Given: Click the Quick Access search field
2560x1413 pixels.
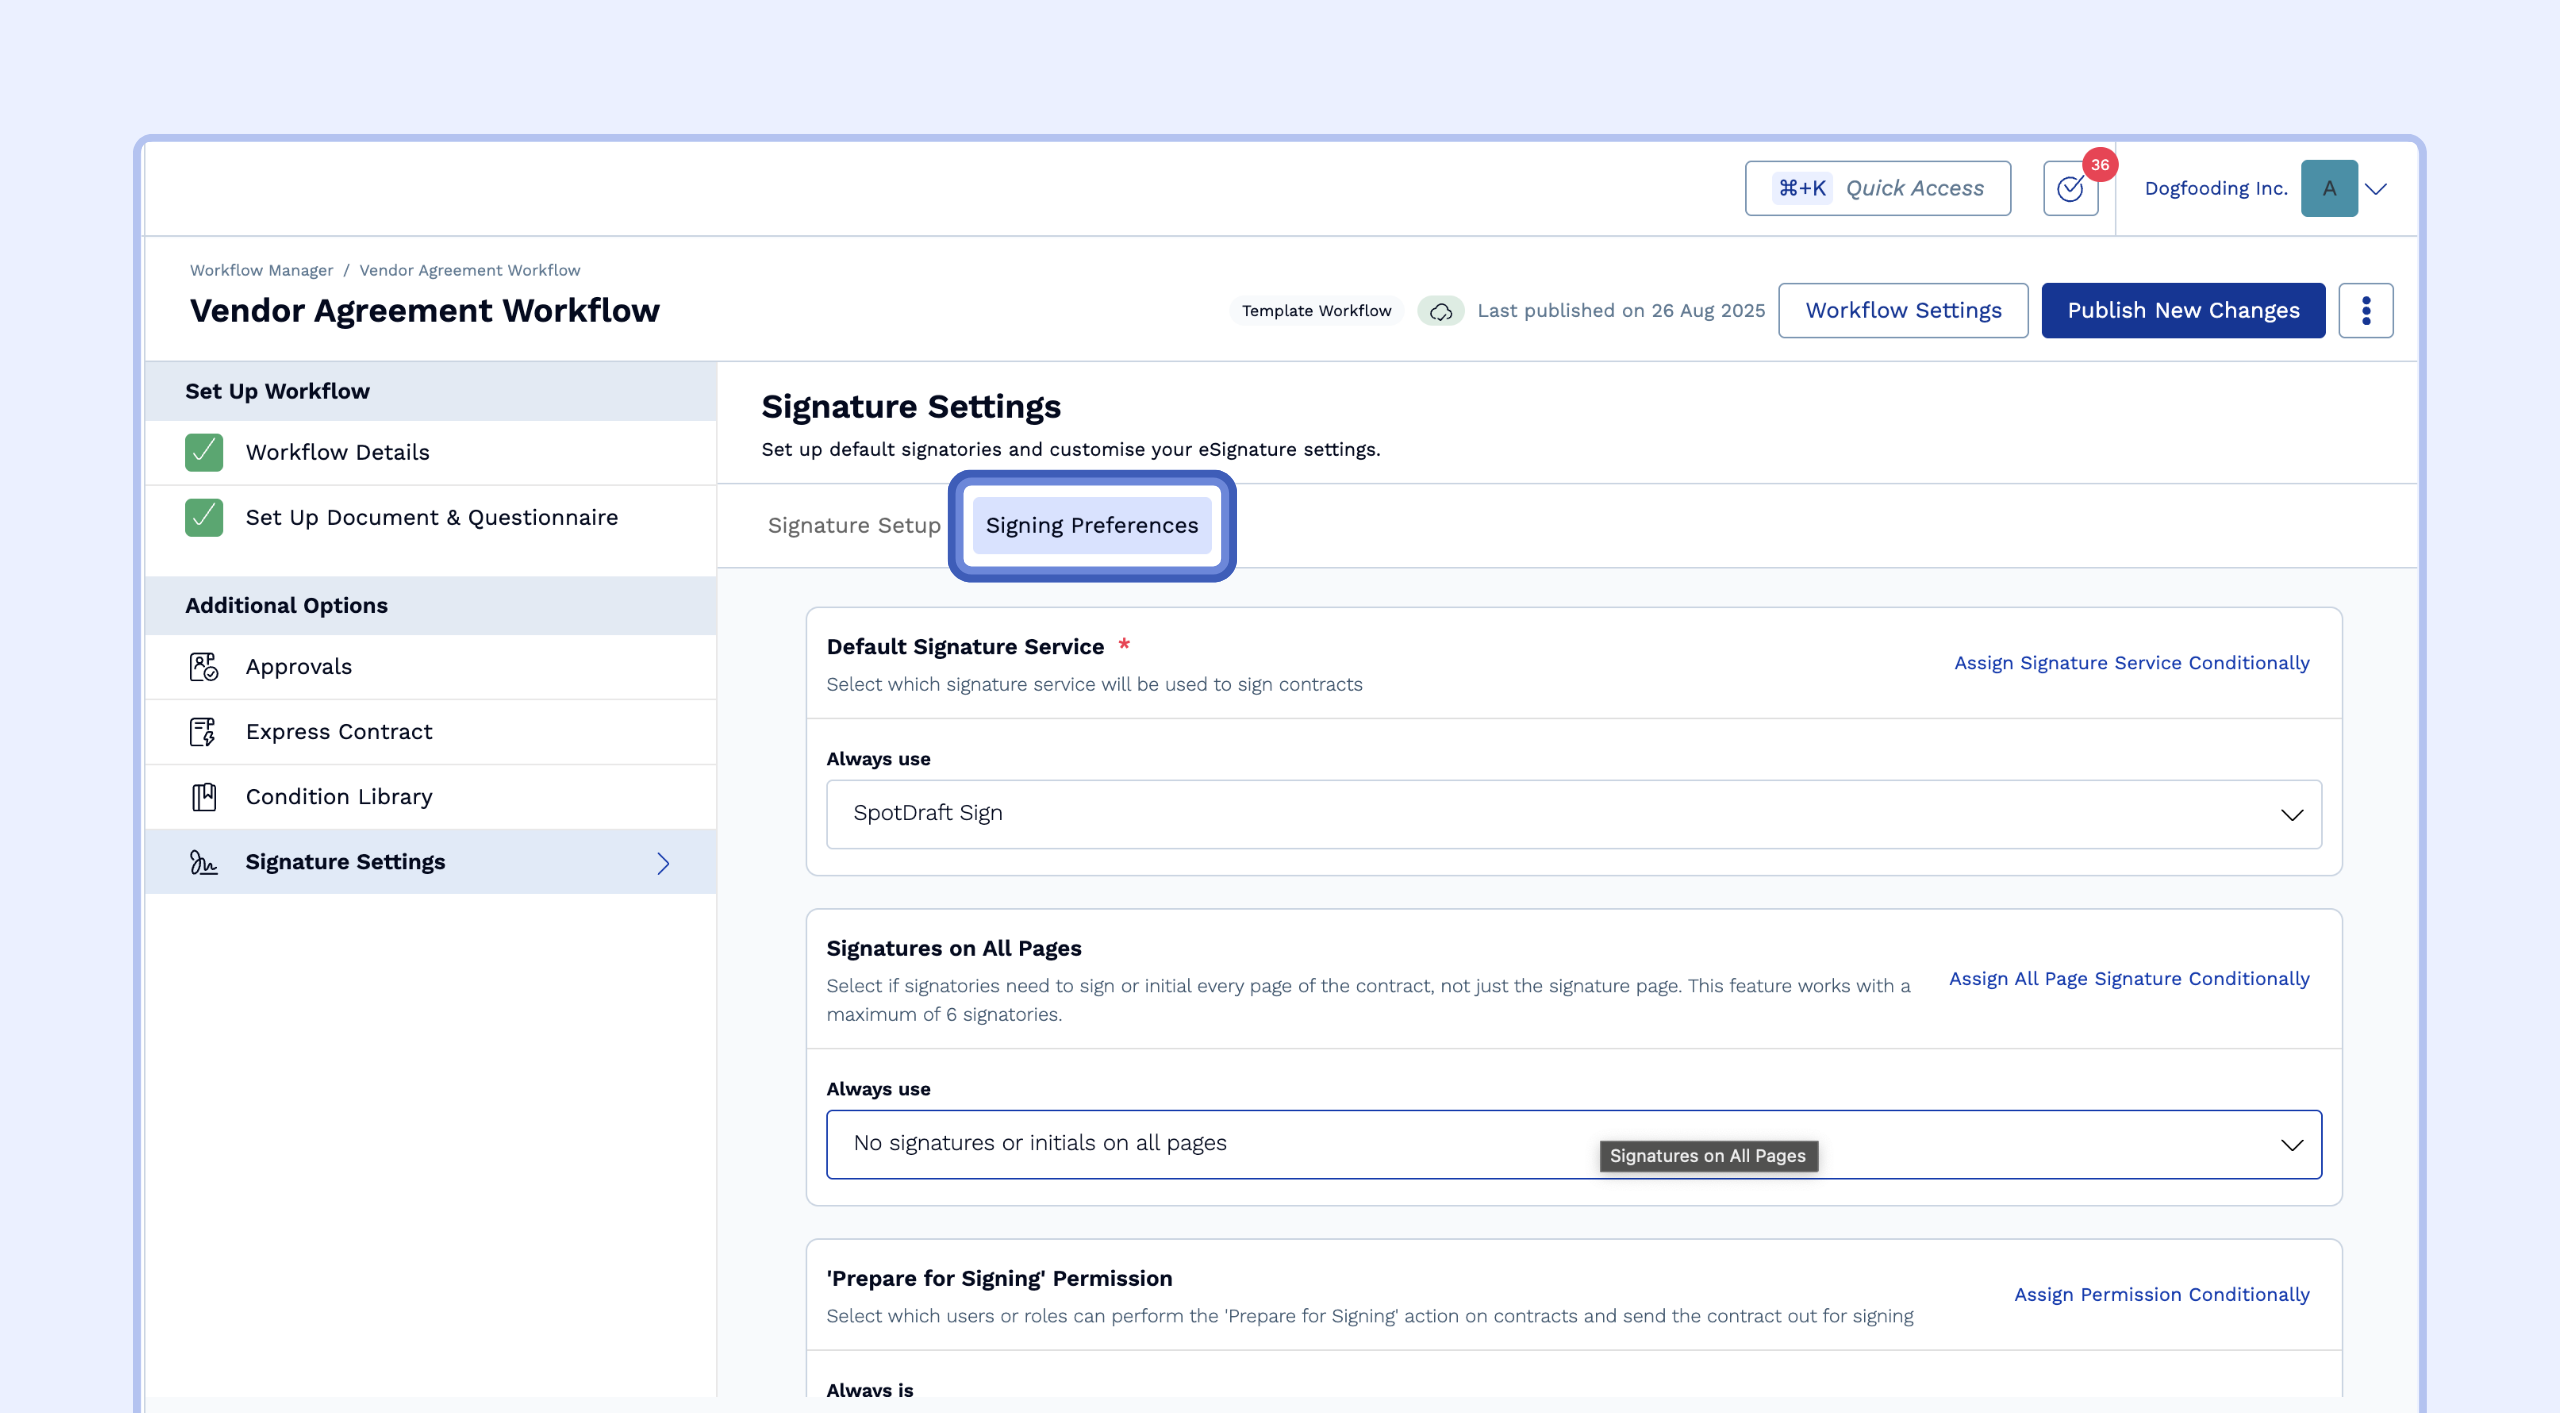Looking at the screenshot, I should pos(1877,189).
